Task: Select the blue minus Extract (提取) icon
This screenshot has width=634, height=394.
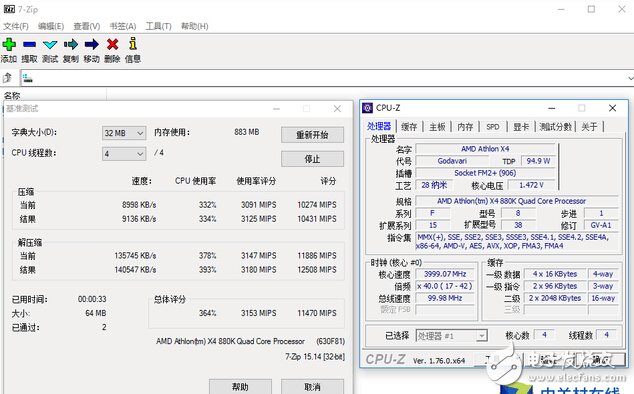Action: pos(30,44)
